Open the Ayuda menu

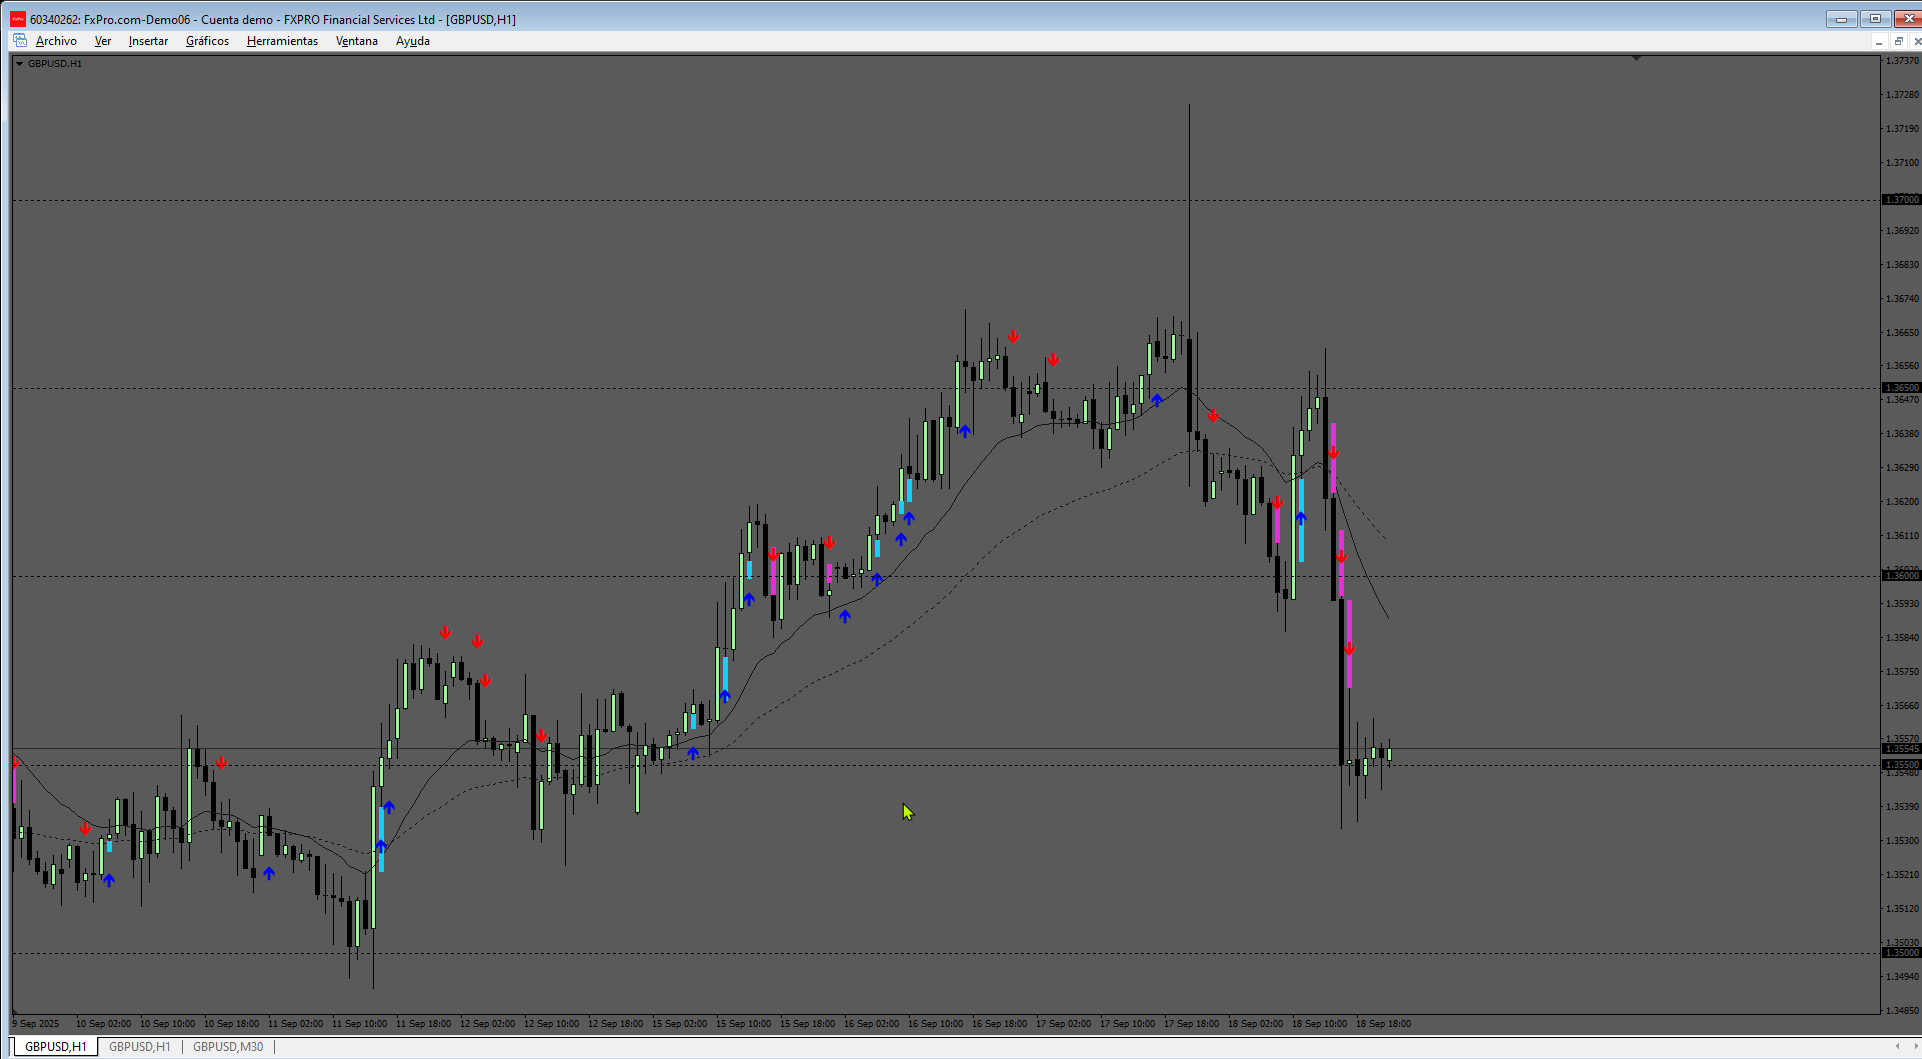click(413, 41)
